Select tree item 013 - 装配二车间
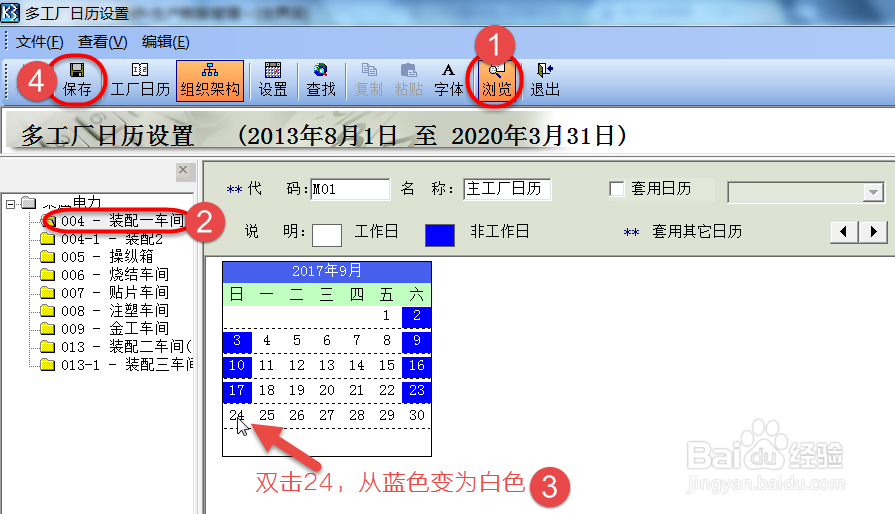This screenshot has height=514, width=895. pos(126,347)
